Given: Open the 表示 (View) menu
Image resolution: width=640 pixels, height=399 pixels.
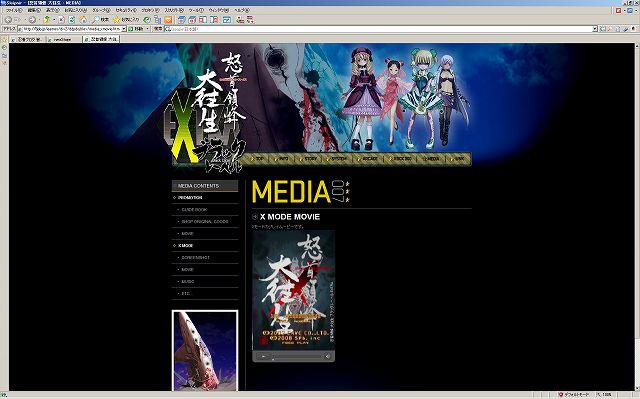Looking at the screenshot, I should (x=53, y=10).
